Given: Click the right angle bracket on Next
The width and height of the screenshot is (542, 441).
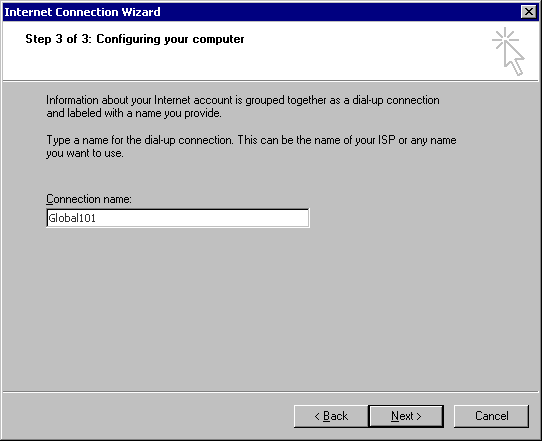Looking at the screenshot, I should (x=419, y=416).
